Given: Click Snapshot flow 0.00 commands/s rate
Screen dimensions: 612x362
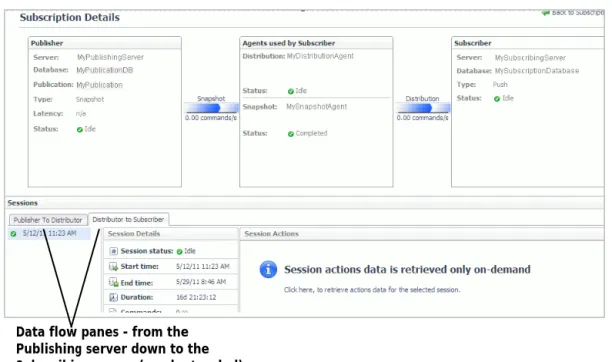Looking at the screenshot, I should (x=211, y=118).
